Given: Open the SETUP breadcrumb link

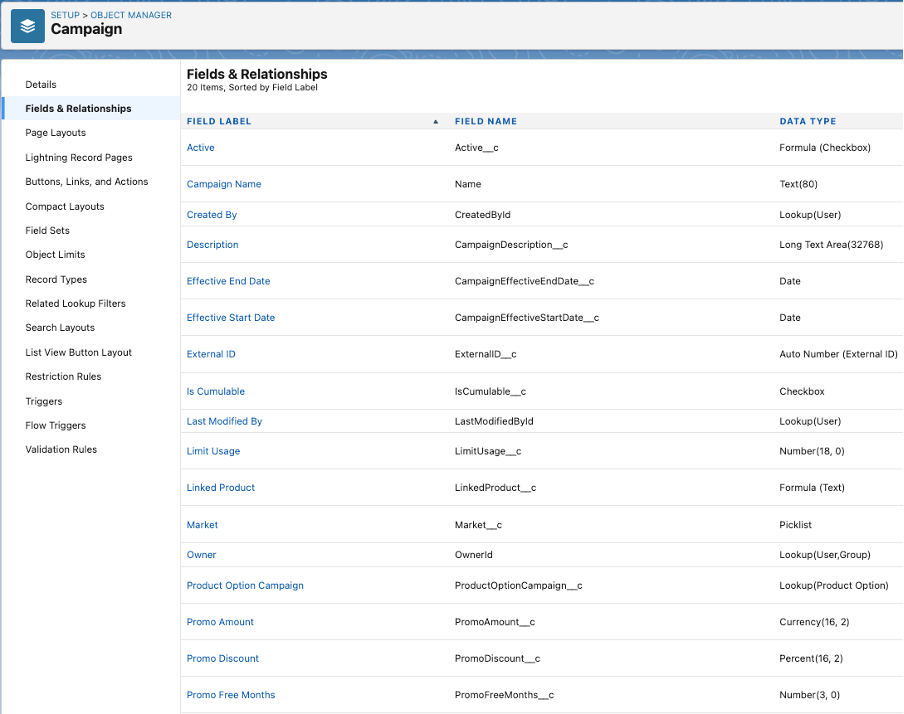Looking at the screenshot, I should (x=65, y=15).
